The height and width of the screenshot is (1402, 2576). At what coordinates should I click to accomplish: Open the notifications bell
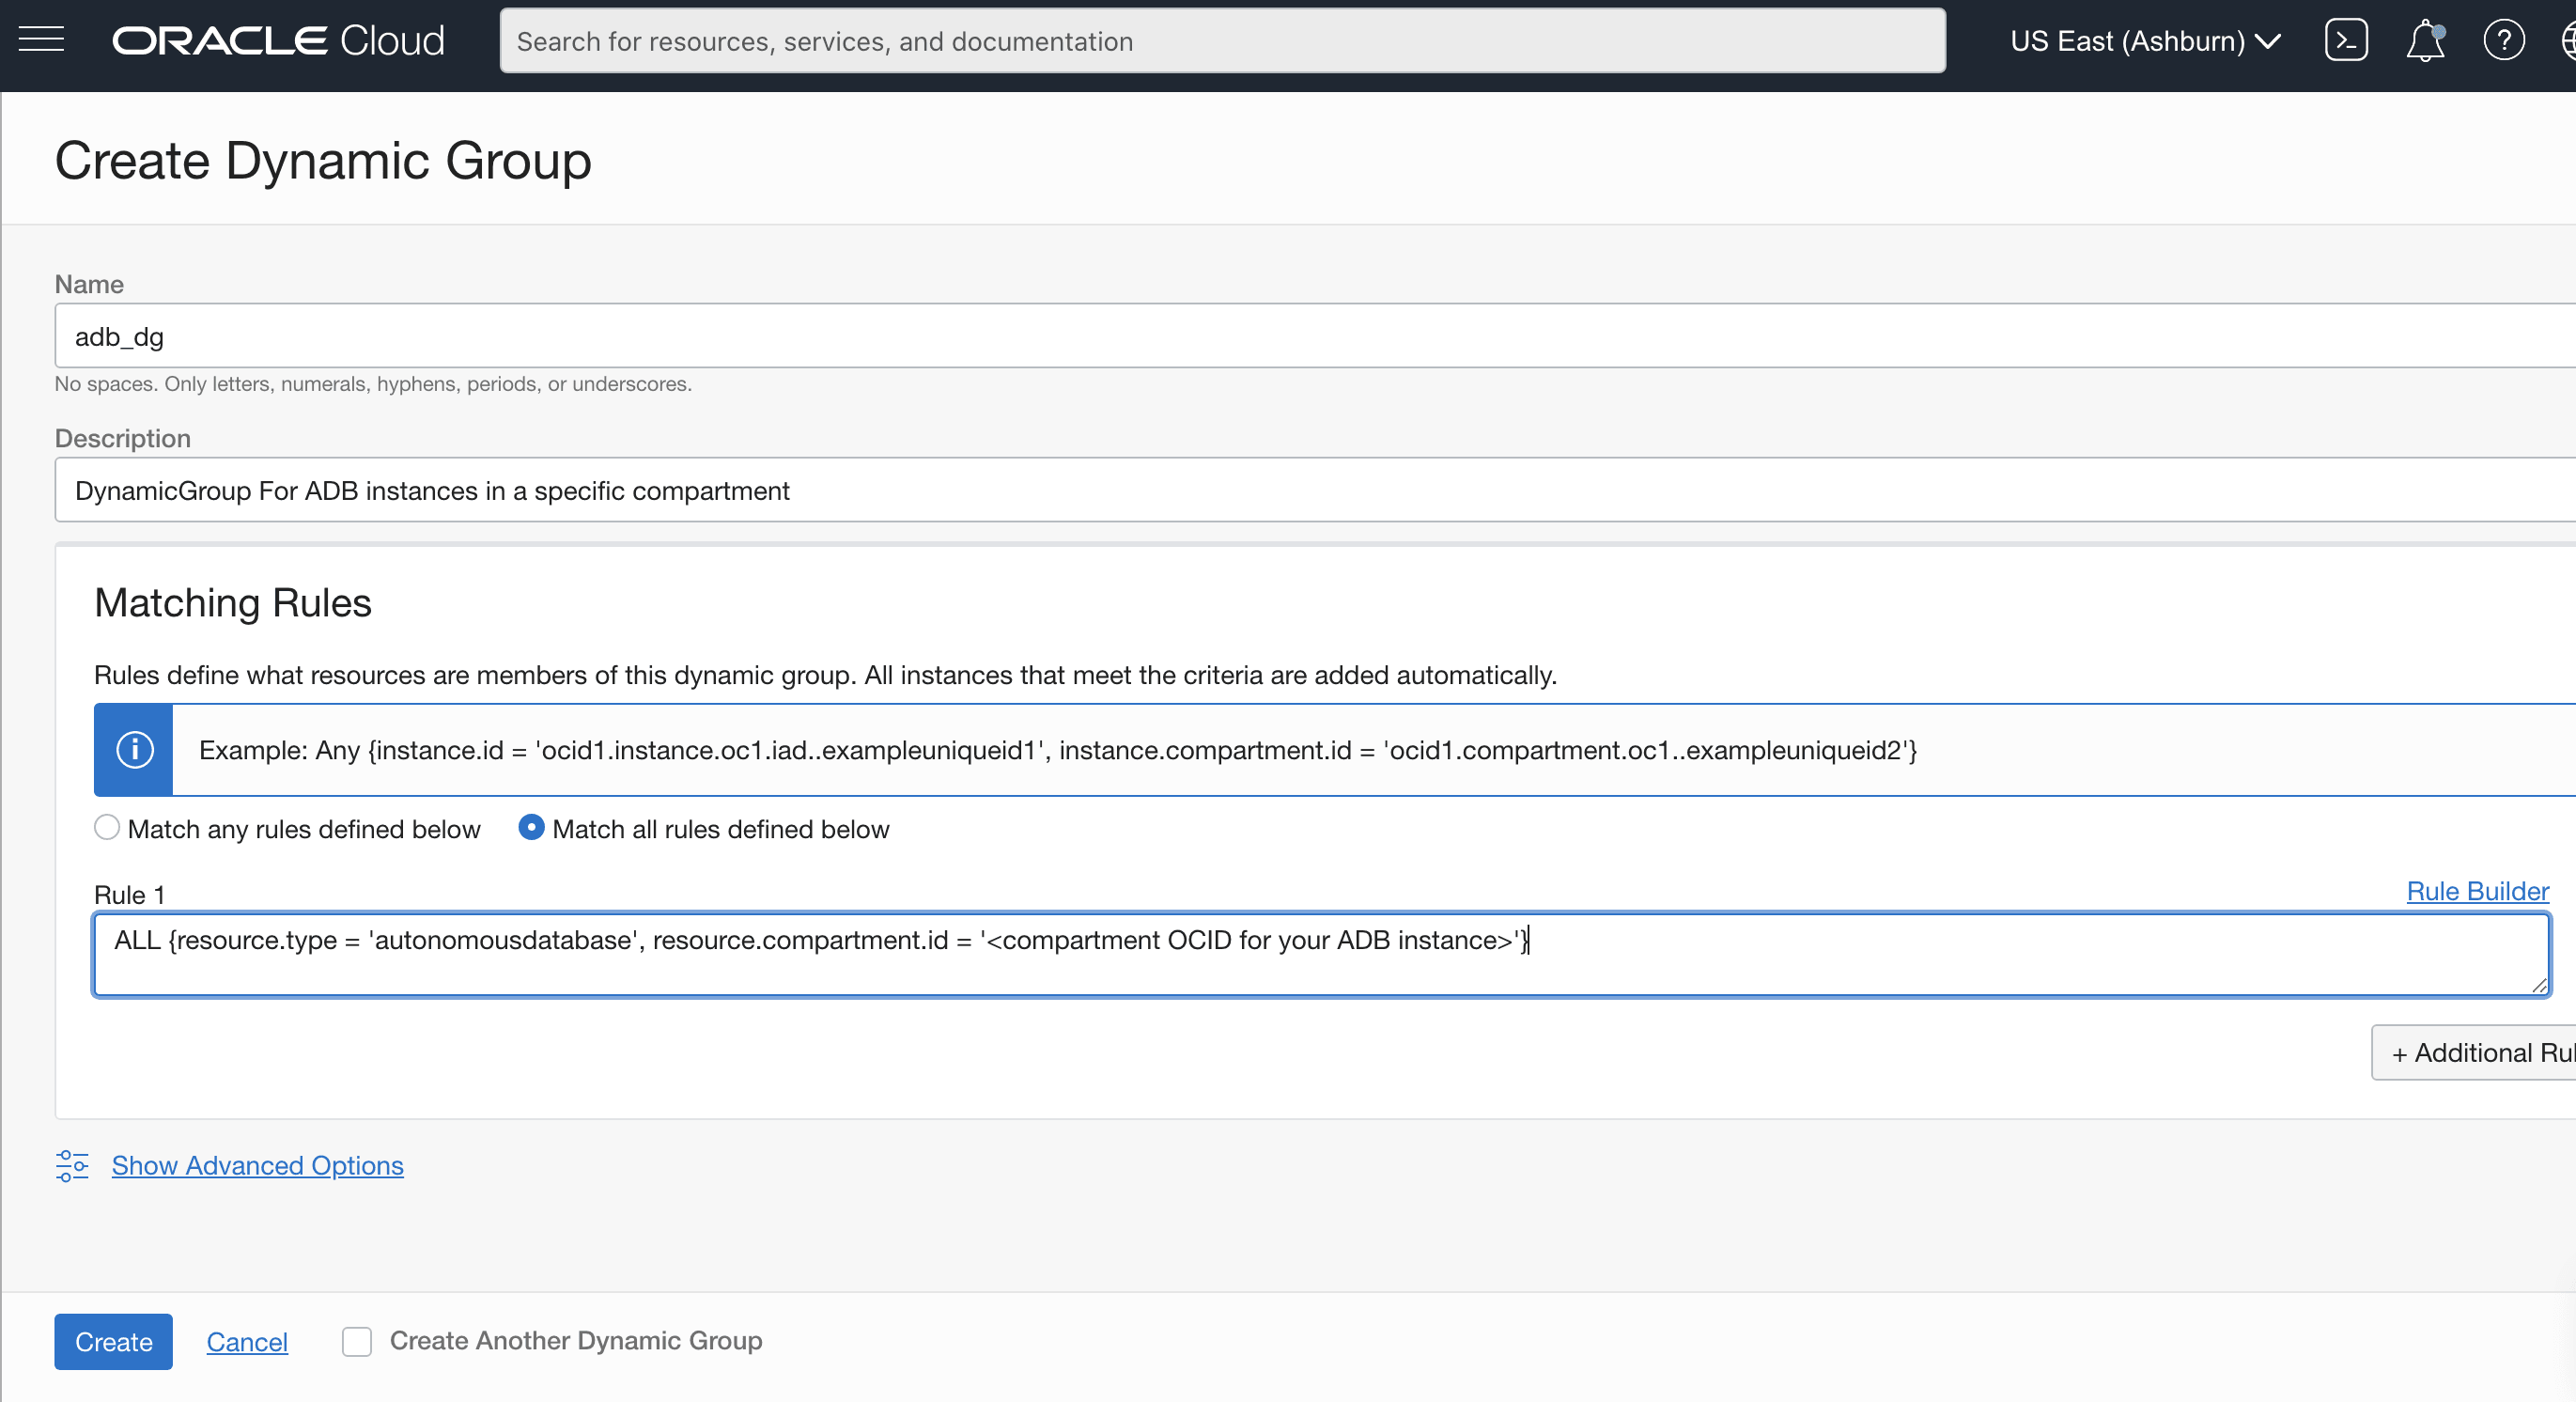tap(2425, 42)
